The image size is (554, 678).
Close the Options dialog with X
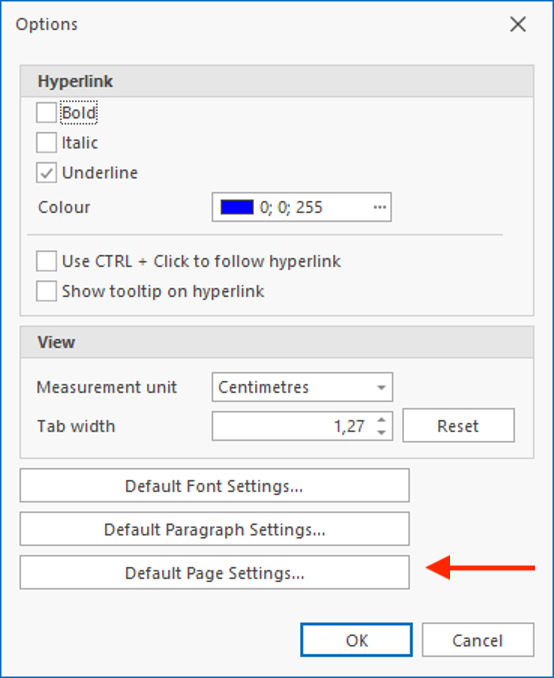tap(518, 24)
